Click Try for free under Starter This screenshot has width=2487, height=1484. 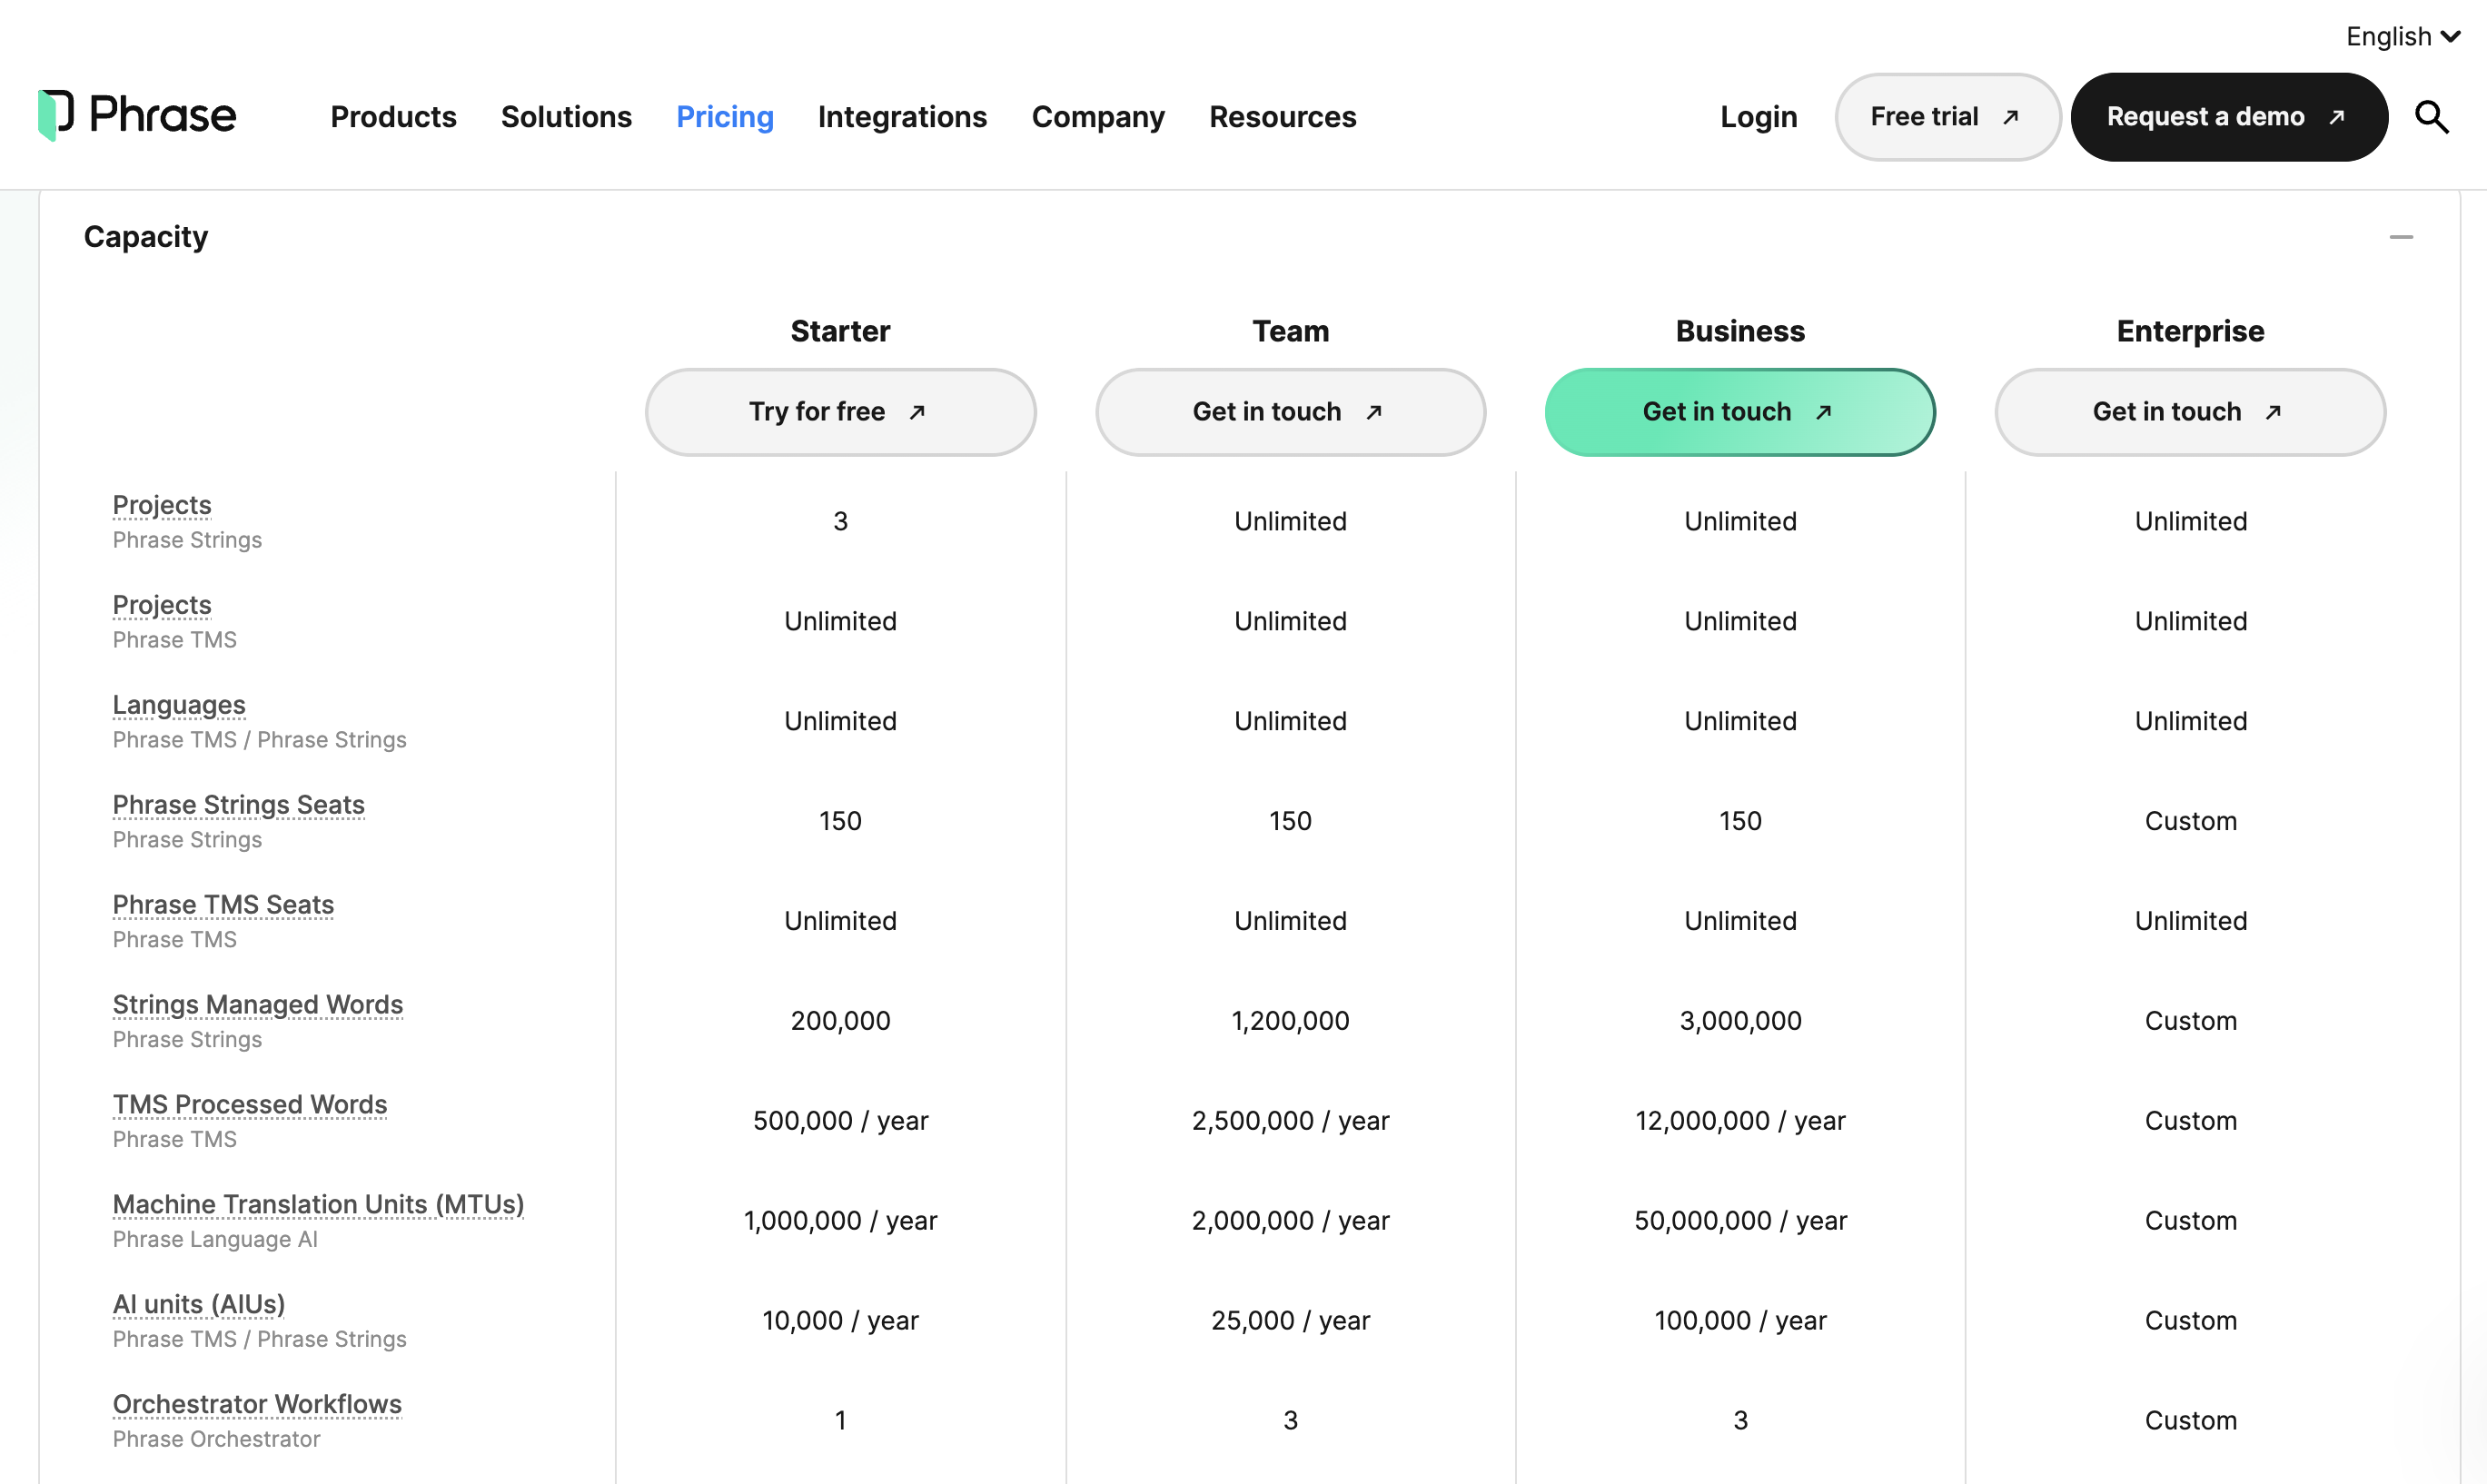tap(840, 412)
